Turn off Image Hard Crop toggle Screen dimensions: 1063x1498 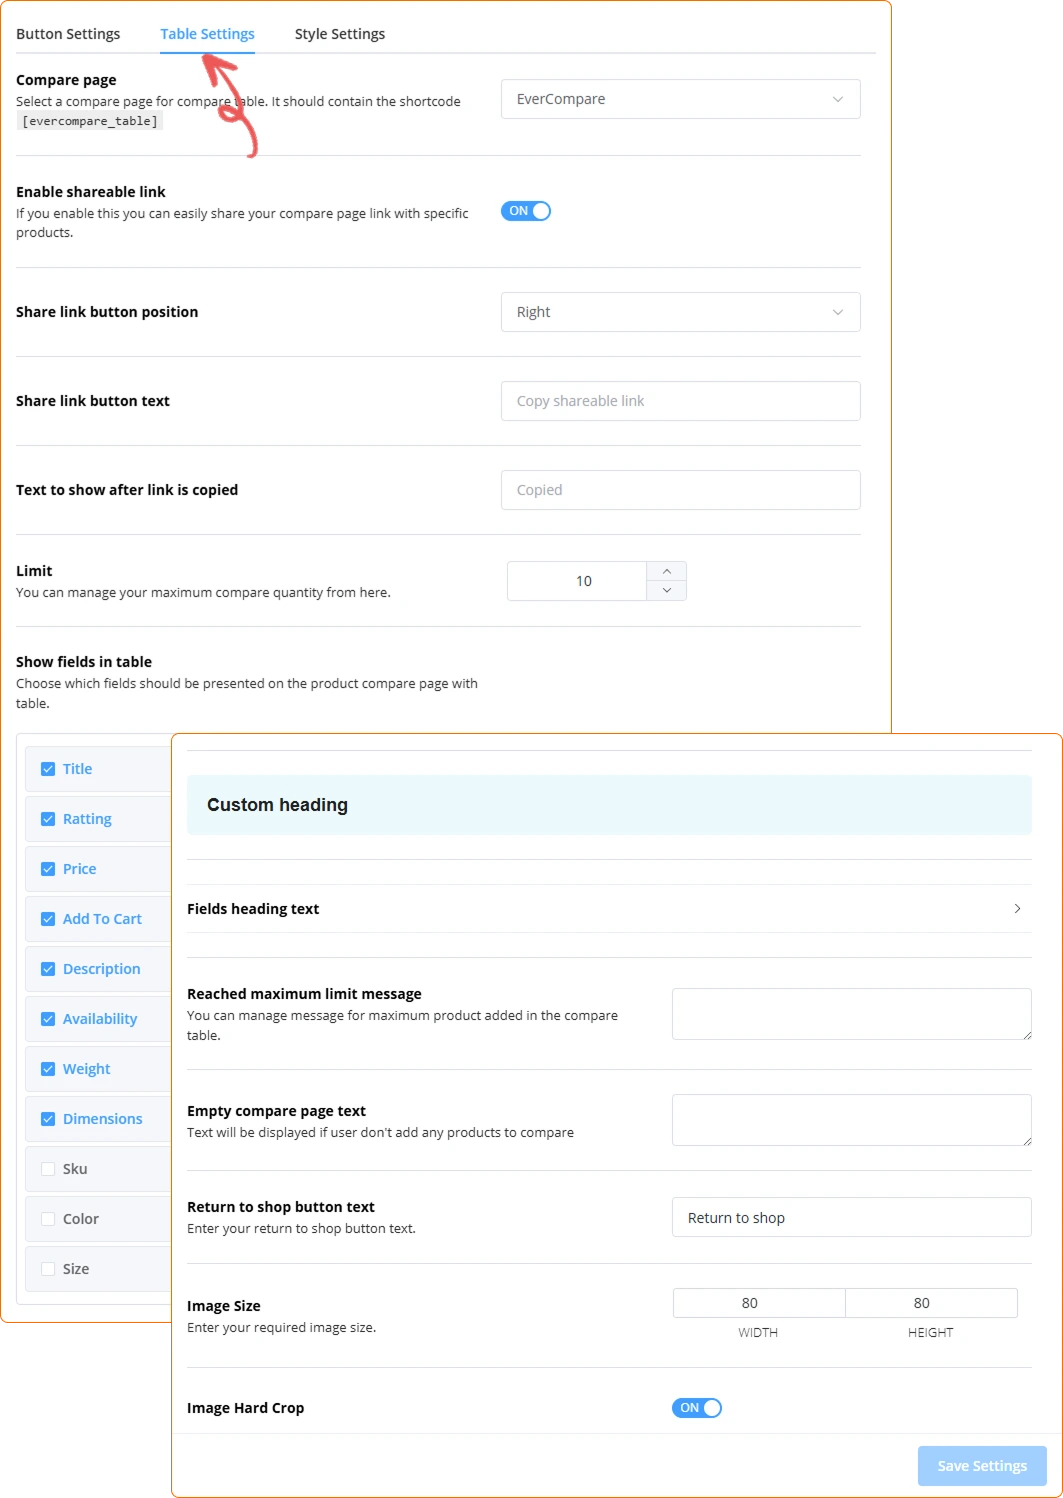[697, 1408]
